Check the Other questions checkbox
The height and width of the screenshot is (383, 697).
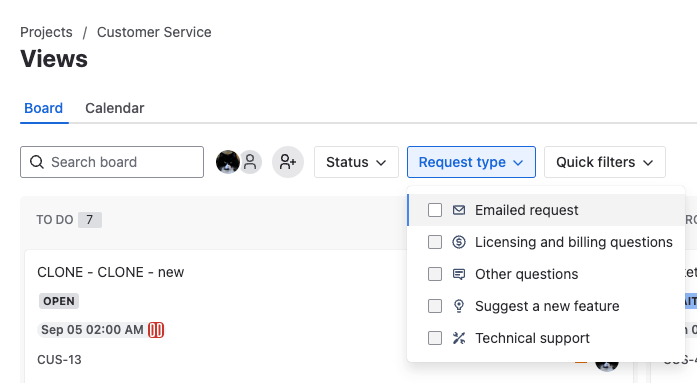[435, 274]
